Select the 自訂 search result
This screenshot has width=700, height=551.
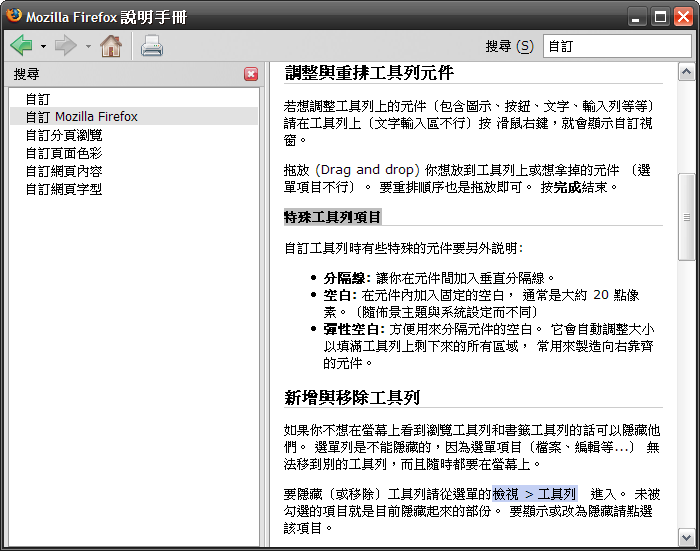133,99
